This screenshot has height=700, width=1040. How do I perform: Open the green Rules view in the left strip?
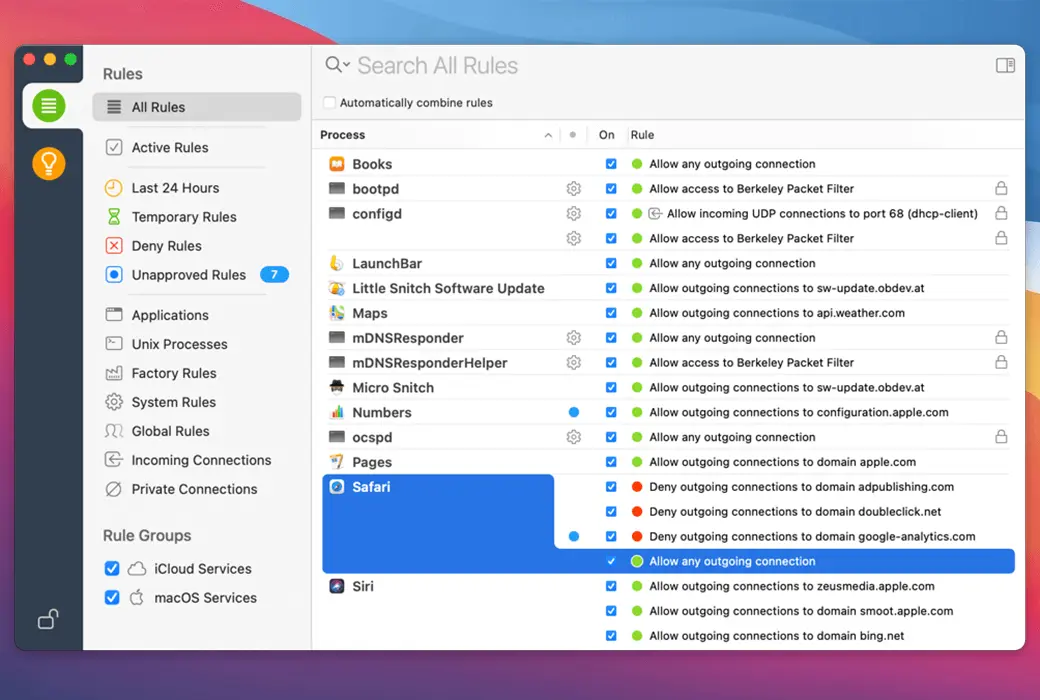pos(48,105)
